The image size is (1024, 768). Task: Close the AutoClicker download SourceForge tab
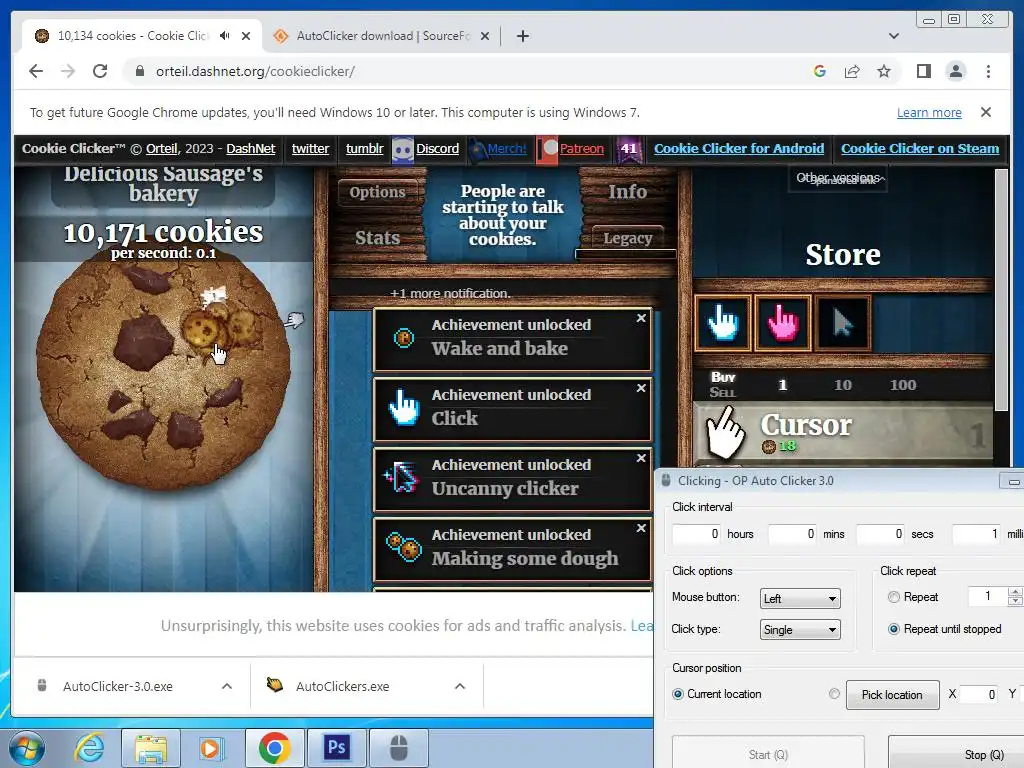pos(485,36)
